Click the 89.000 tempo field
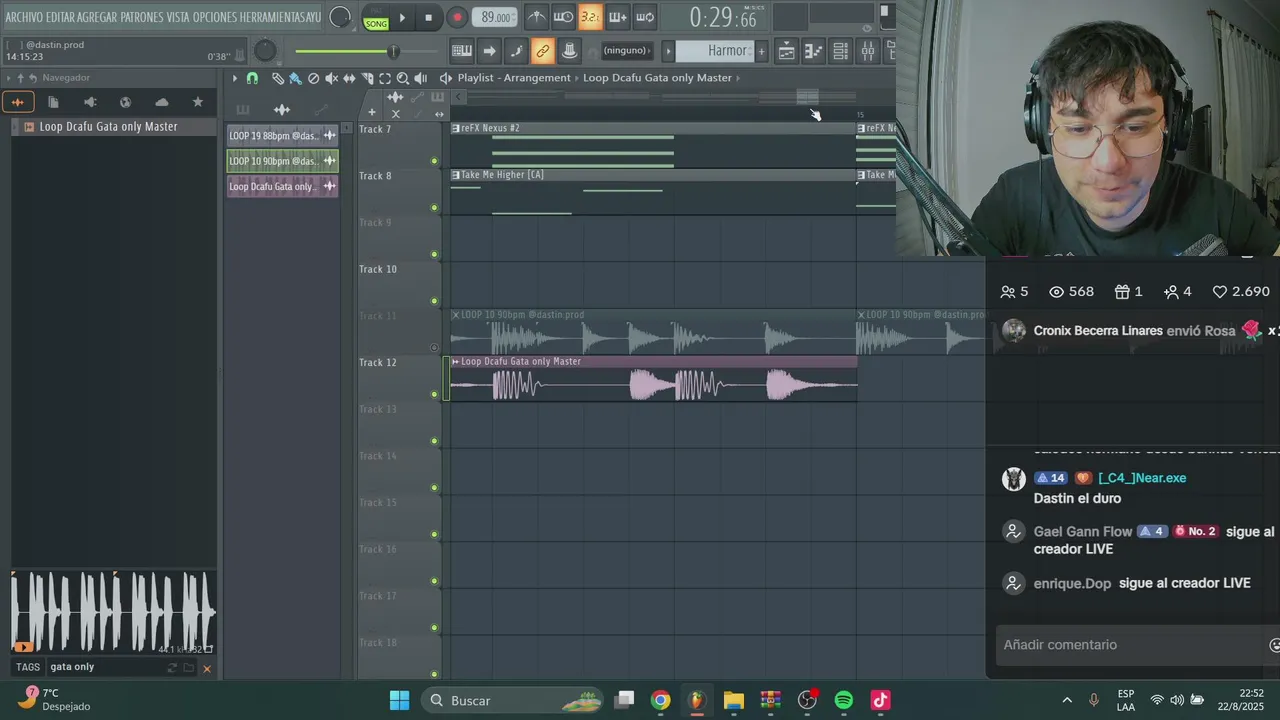Image resolution: width=1280 pixels, height=720 pixels. click(x=495, y=17)
